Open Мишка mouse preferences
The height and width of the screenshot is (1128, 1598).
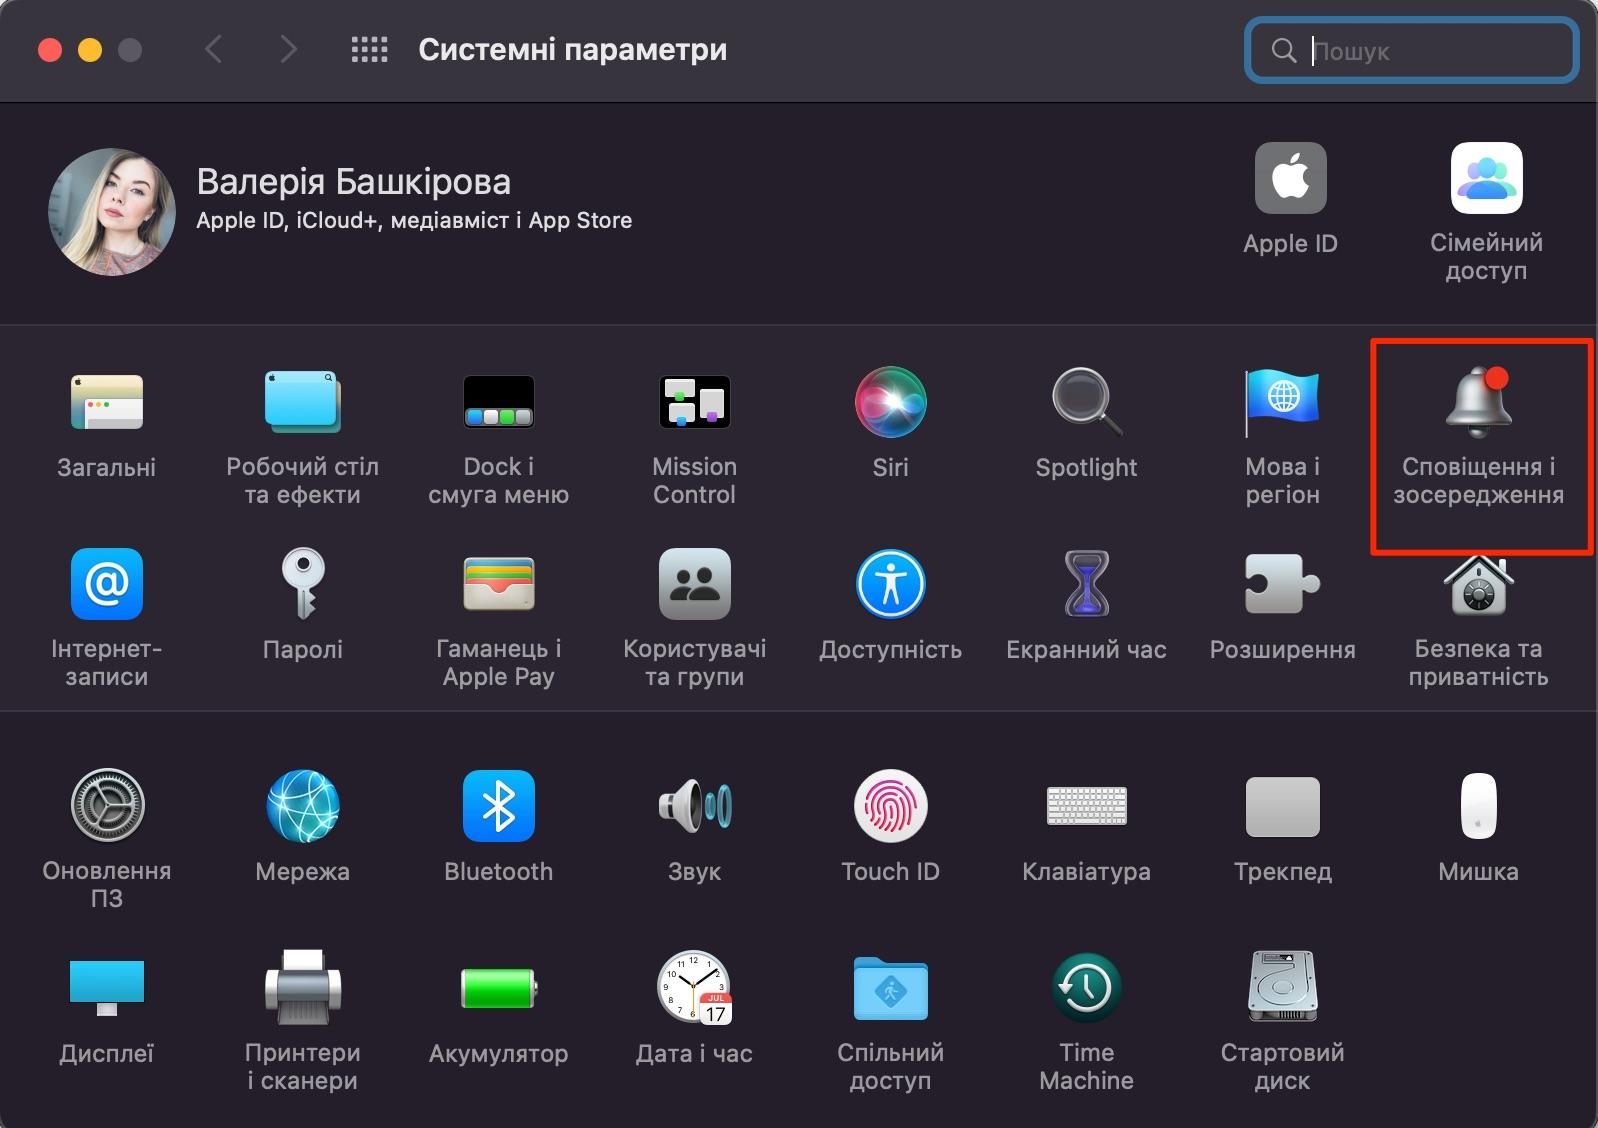coord(1478,806)
